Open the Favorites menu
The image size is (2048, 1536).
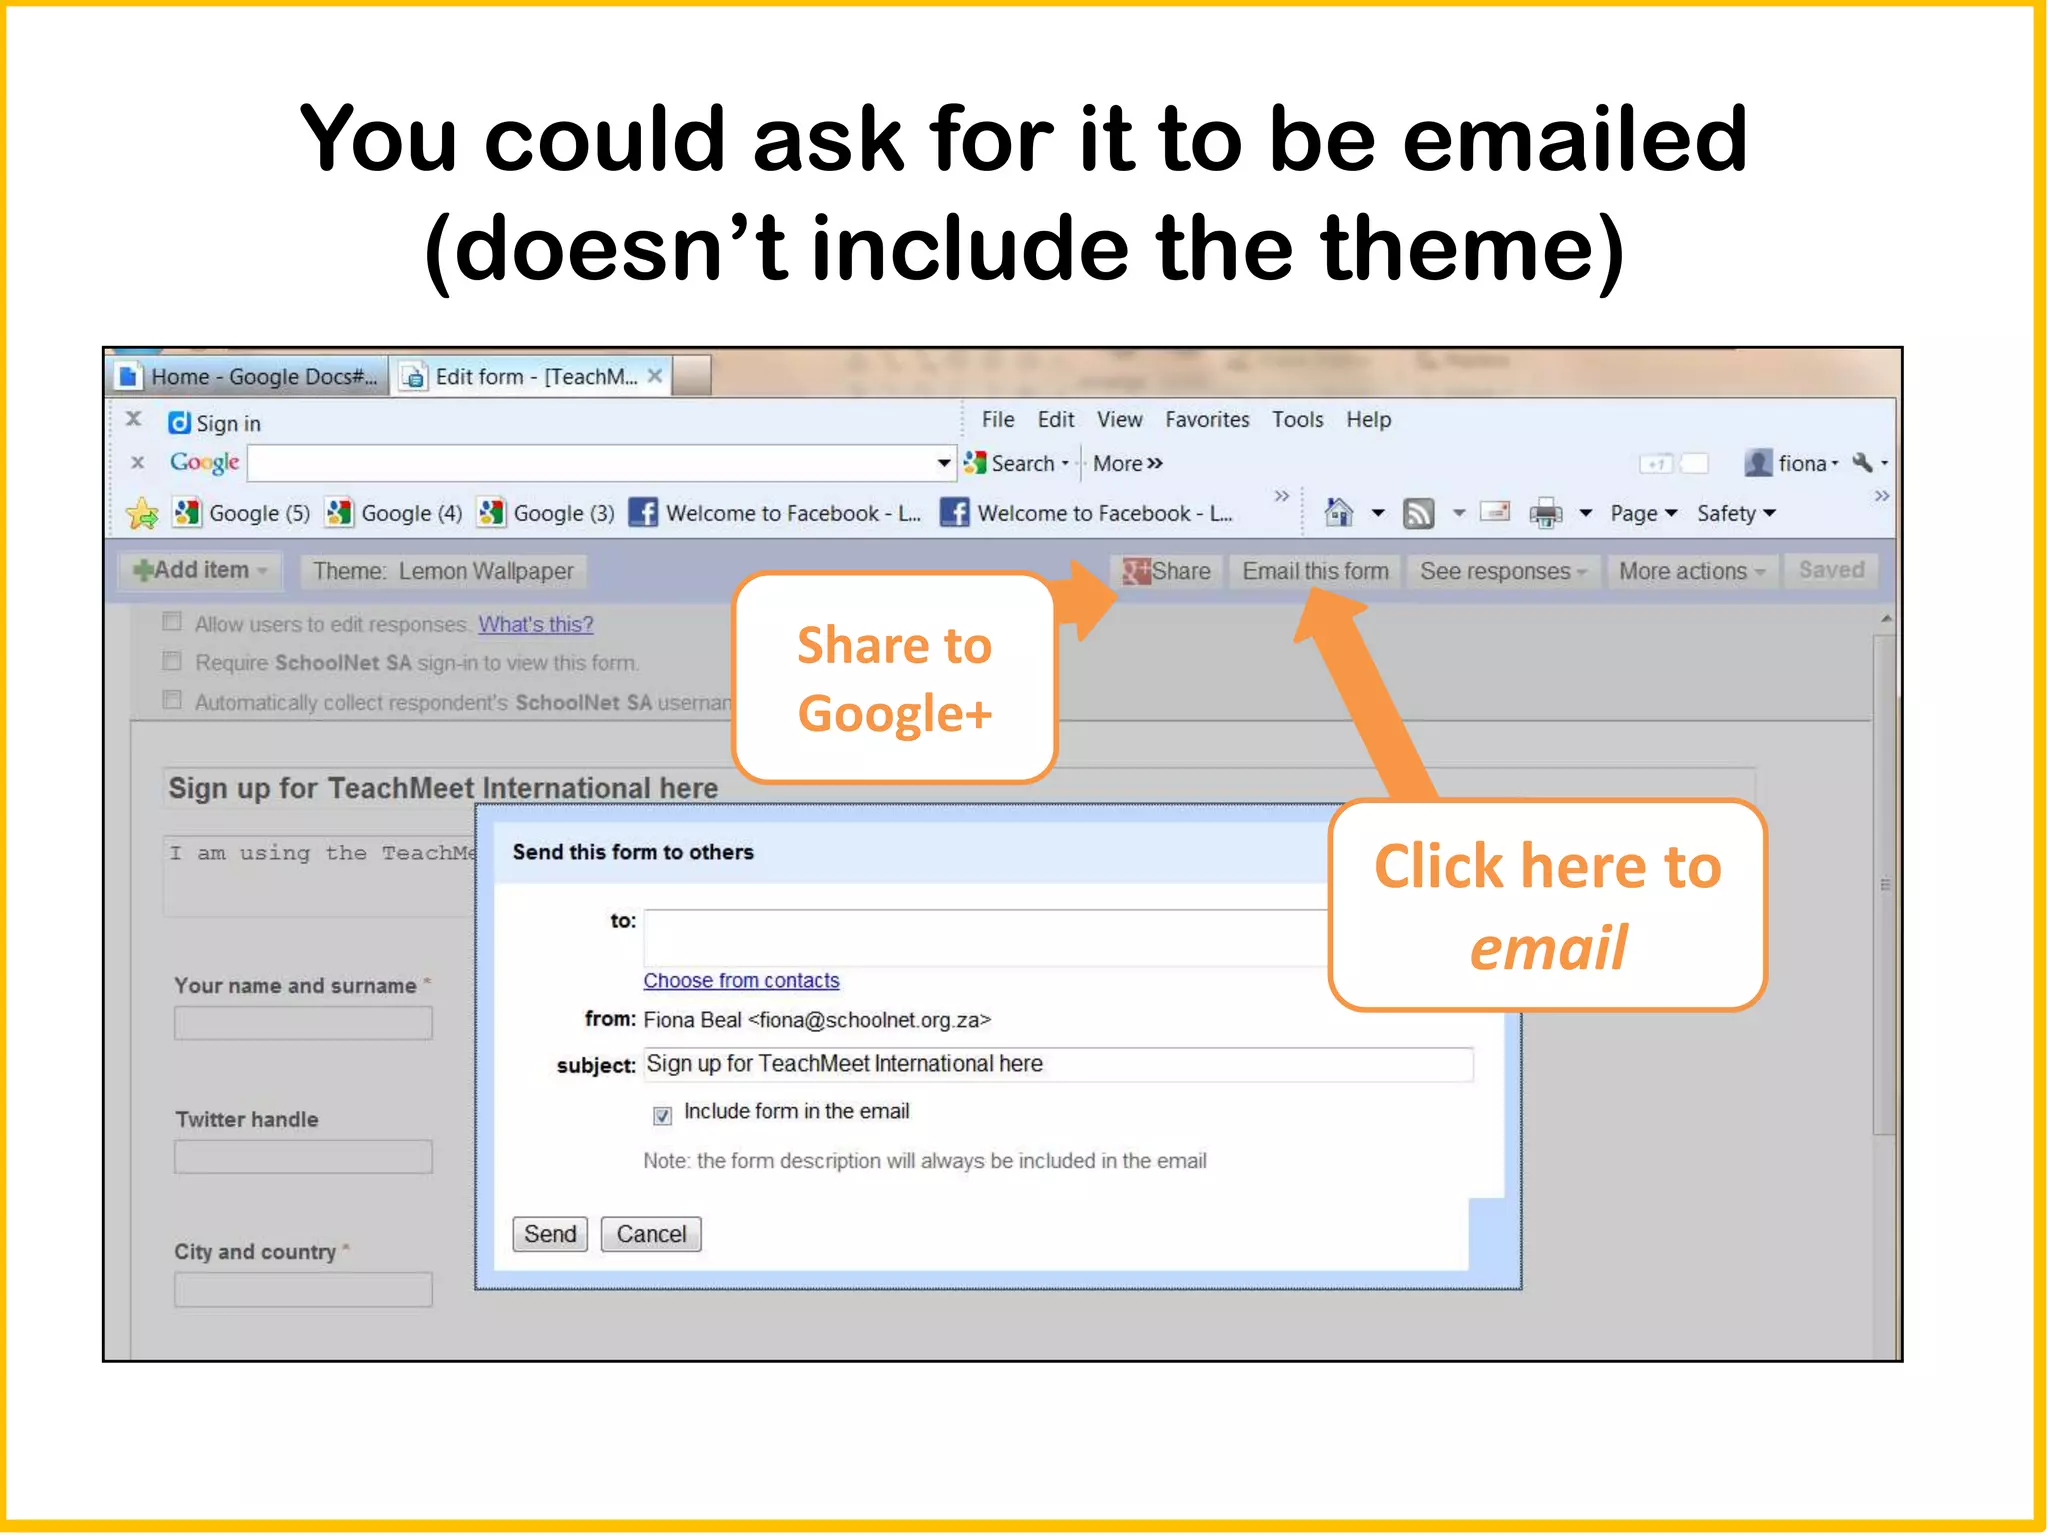[x=1206, y=420]
